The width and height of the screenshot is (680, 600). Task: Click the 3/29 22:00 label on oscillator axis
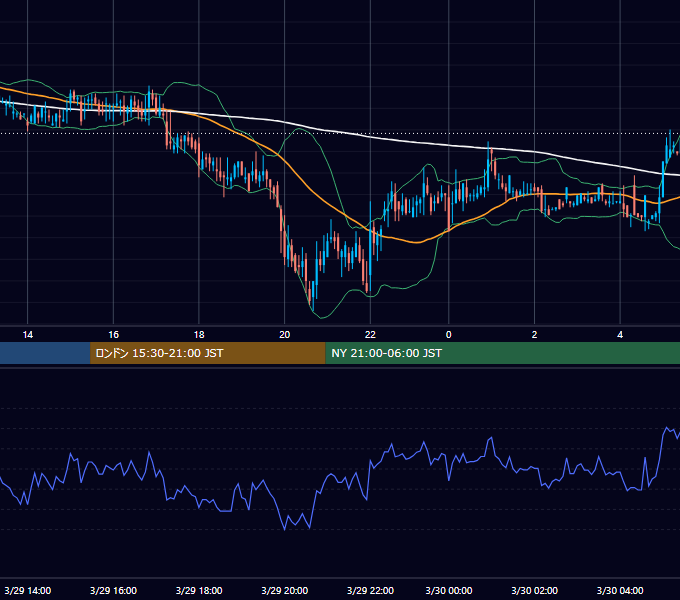[370, 590]
